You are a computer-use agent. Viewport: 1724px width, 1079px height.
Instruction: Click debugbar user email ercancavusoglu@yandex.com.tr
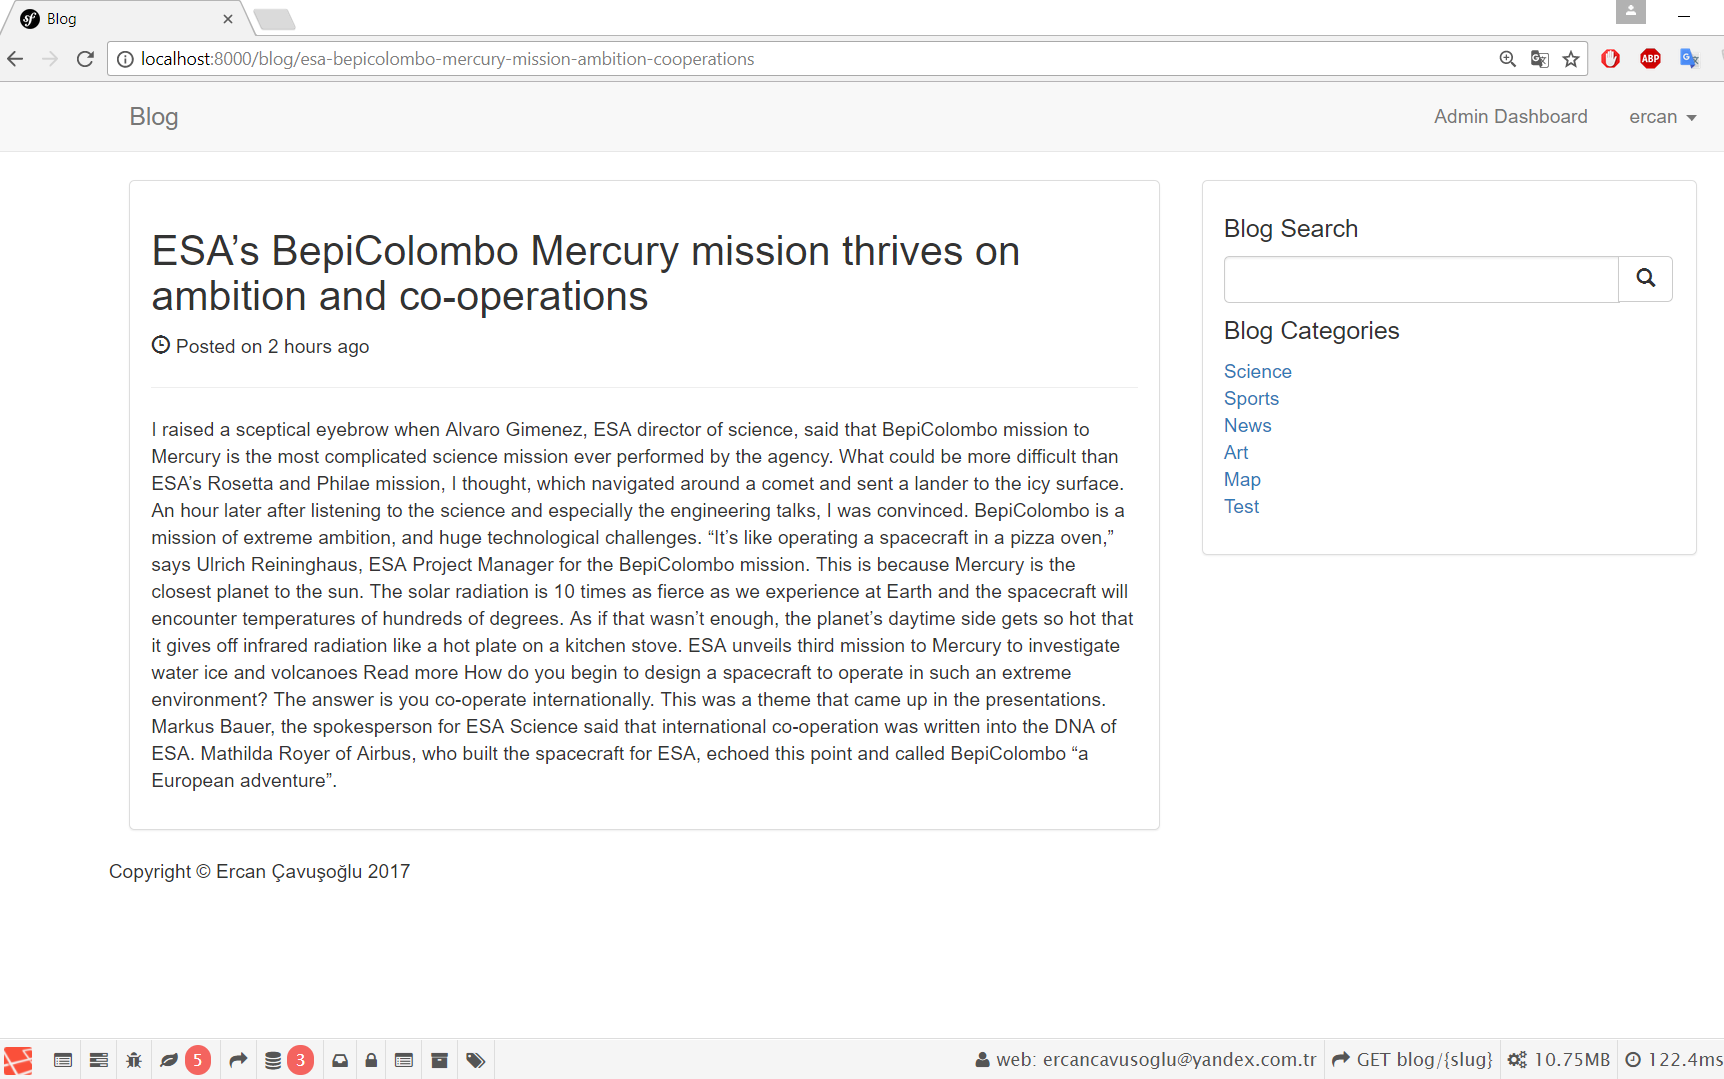(1146, 1060)
